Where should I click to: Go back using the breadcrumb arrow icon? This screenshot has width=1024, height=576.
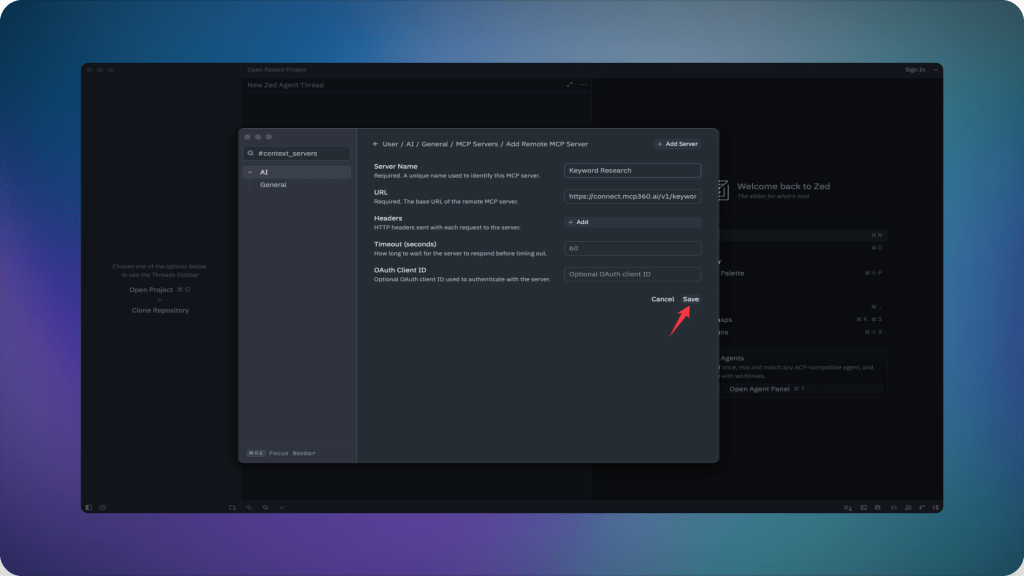(x=376, y=144)
